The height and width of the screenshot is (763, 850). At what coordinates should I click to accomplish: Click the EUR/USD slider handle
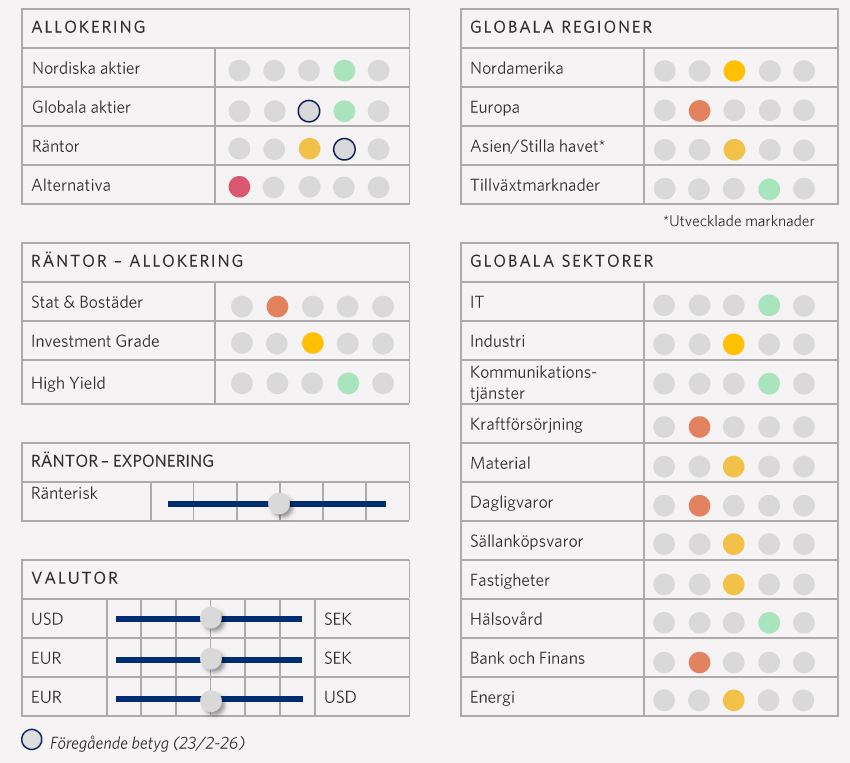coord(211,698)
